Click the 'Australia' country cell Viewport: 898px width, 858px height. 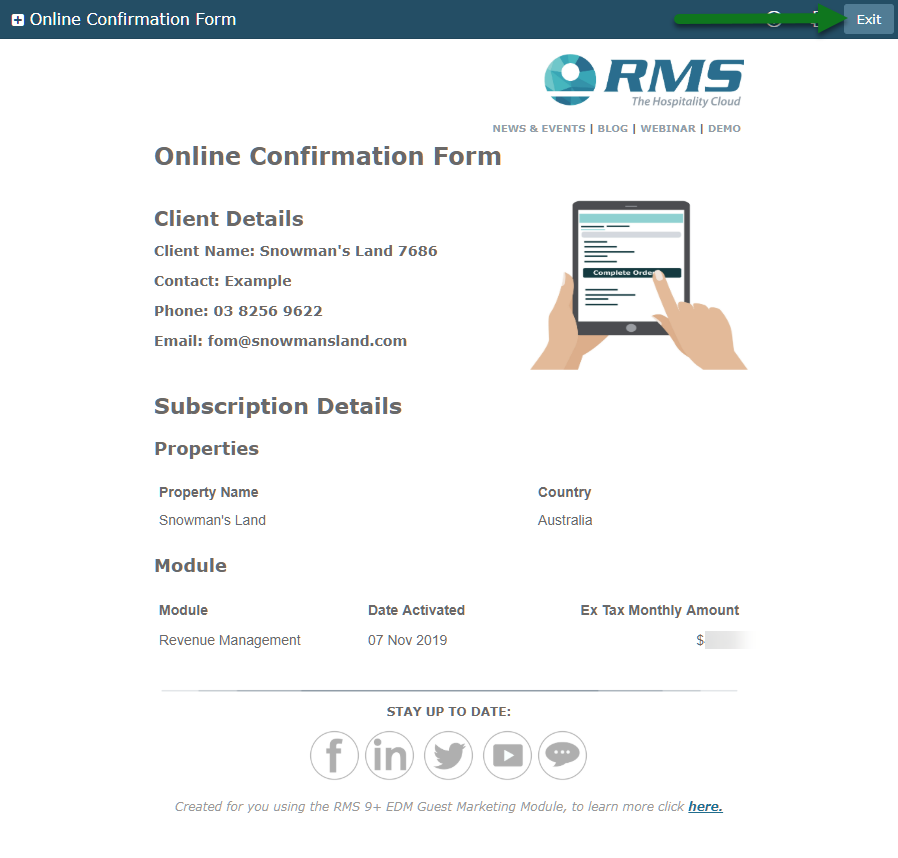click(565, 520)
